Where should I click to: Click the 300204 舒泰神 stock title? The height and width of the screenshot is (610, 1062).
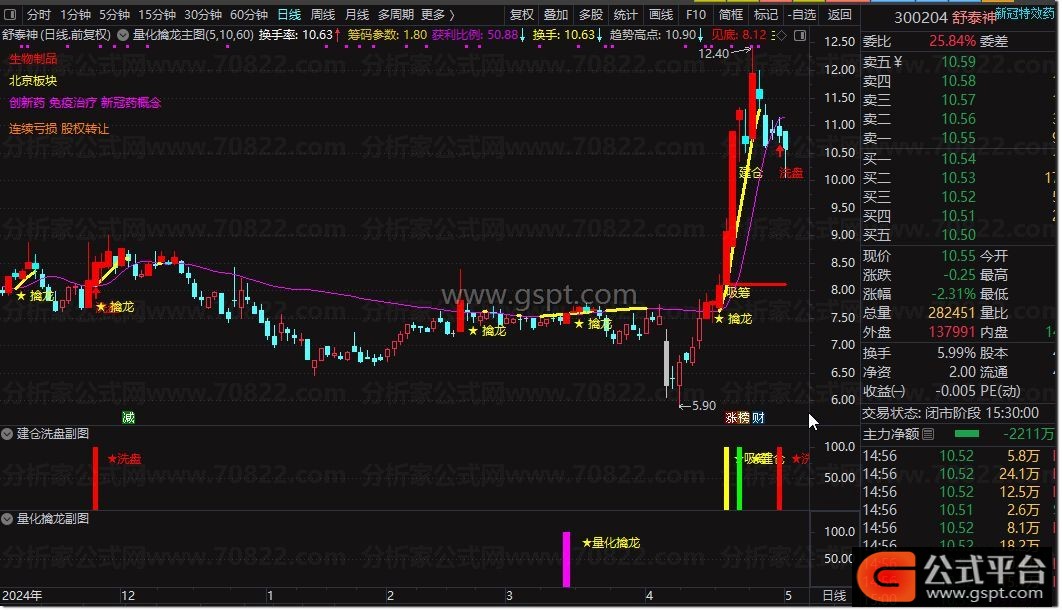[945, 18]
